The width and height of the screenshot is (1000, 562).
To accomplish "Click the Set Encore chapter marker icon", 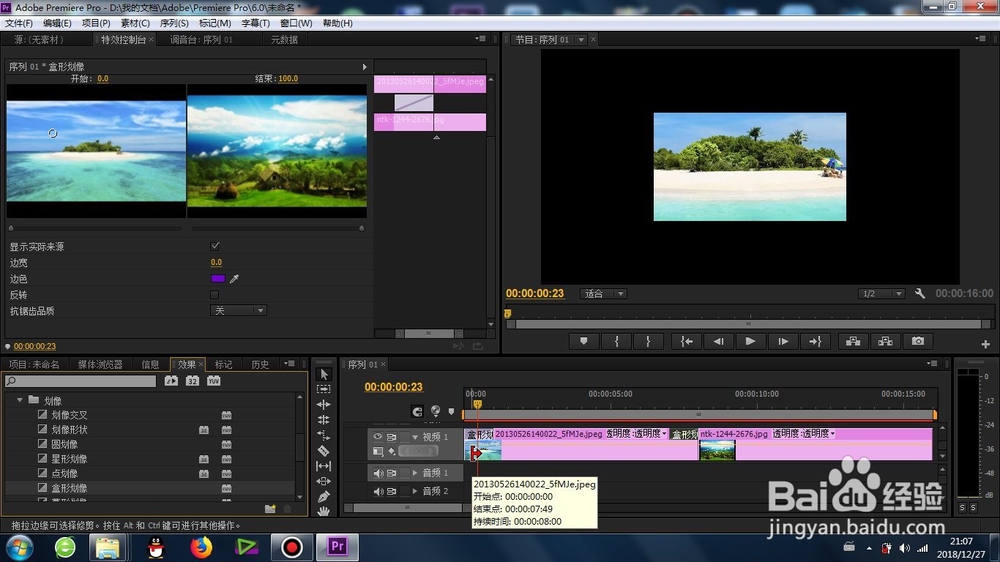I will pyautogui.click(x=436, y=411).
